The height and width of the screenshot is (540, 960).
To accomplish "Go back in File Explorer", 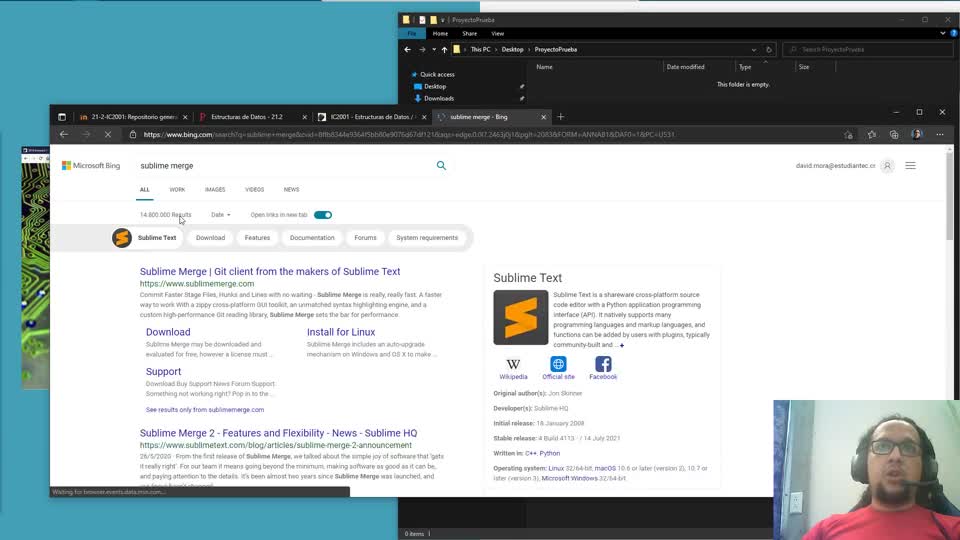I will (408, 50).
